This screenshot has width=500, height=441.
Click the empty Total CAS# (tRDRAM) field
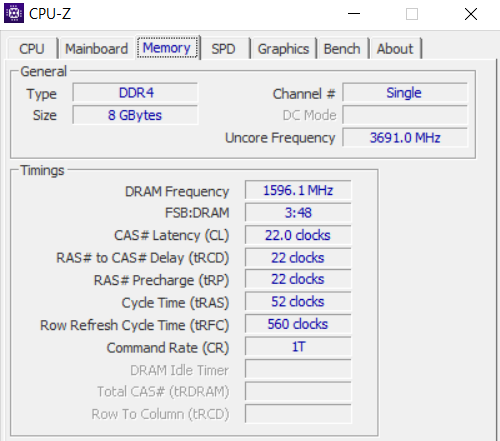(298, 391)
